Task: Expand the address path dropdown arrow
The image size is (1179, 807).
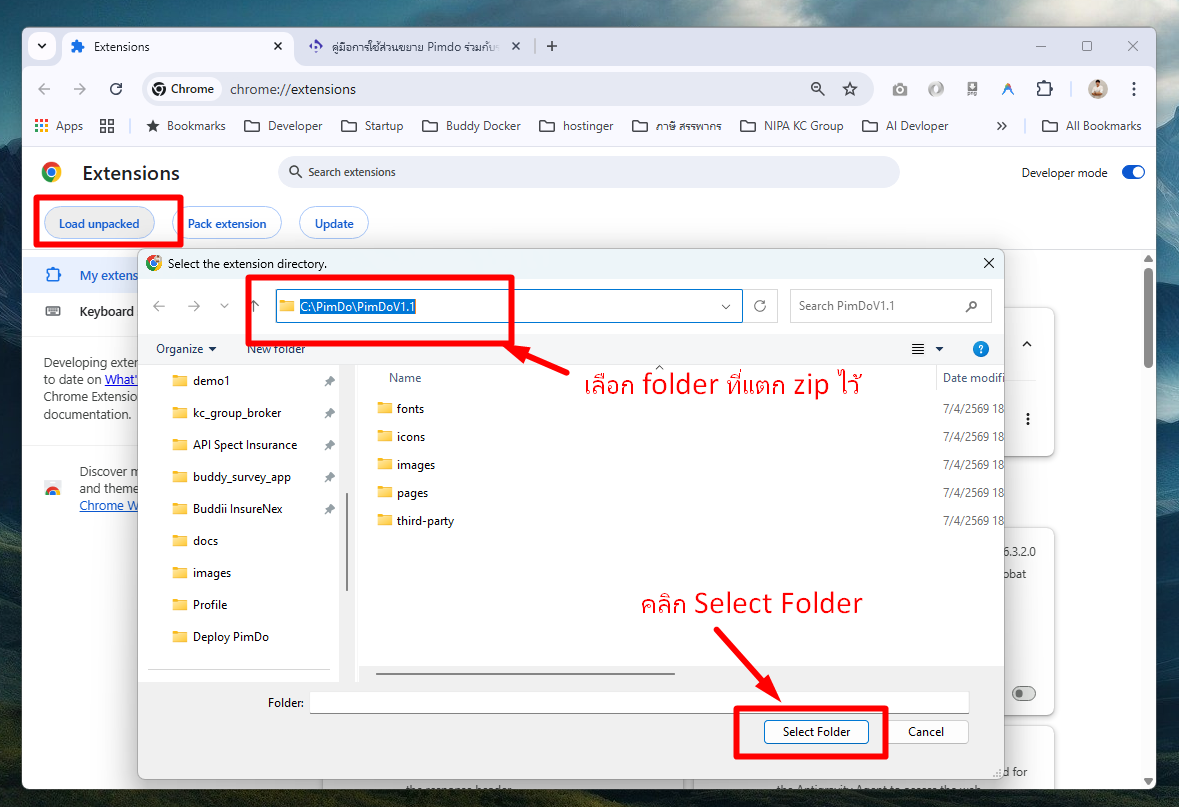Action: [726, 307]
